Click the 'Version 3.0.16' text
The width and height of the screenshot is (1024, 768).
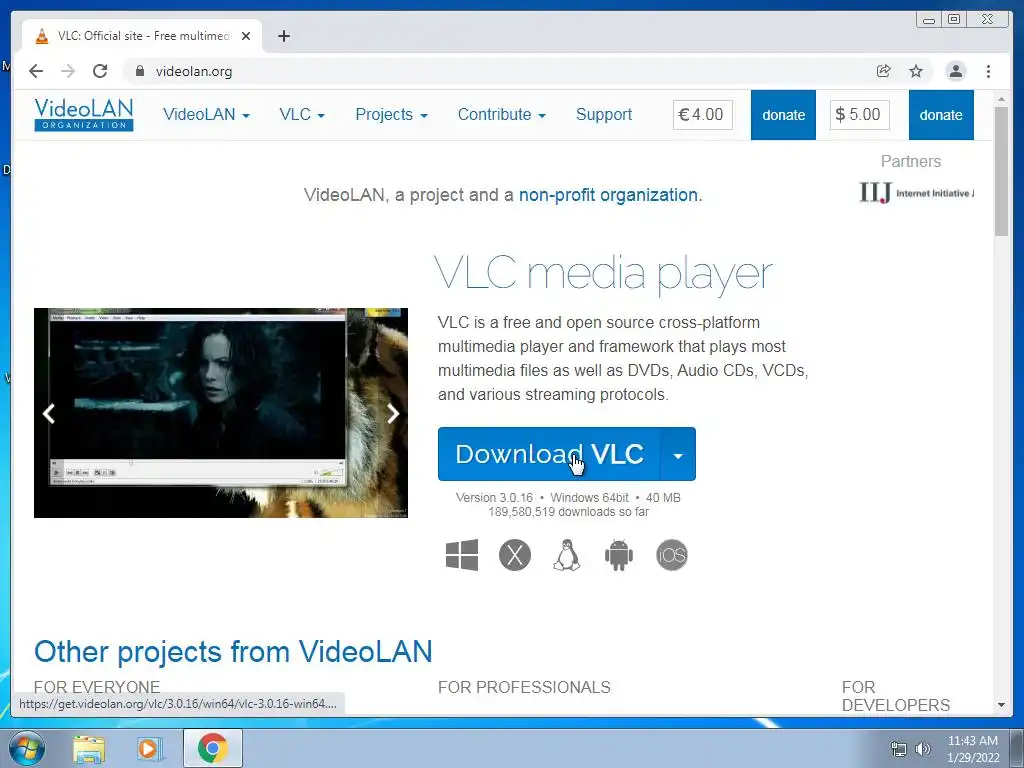(494, 498)
